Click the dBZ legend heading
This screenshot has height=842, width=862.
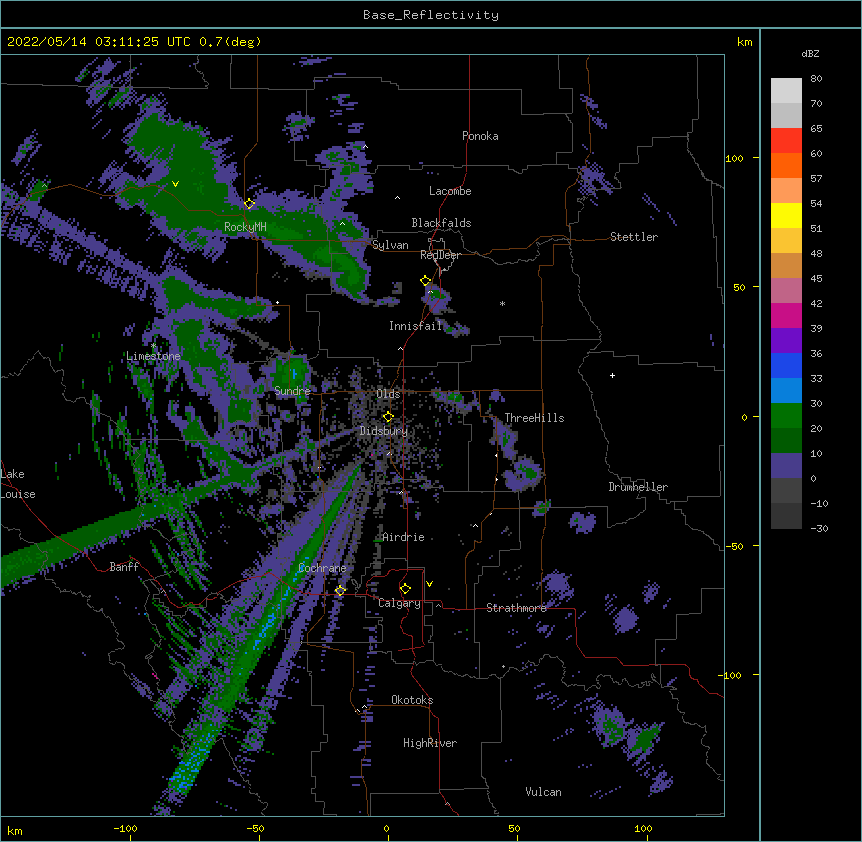[x=810, y=53]
